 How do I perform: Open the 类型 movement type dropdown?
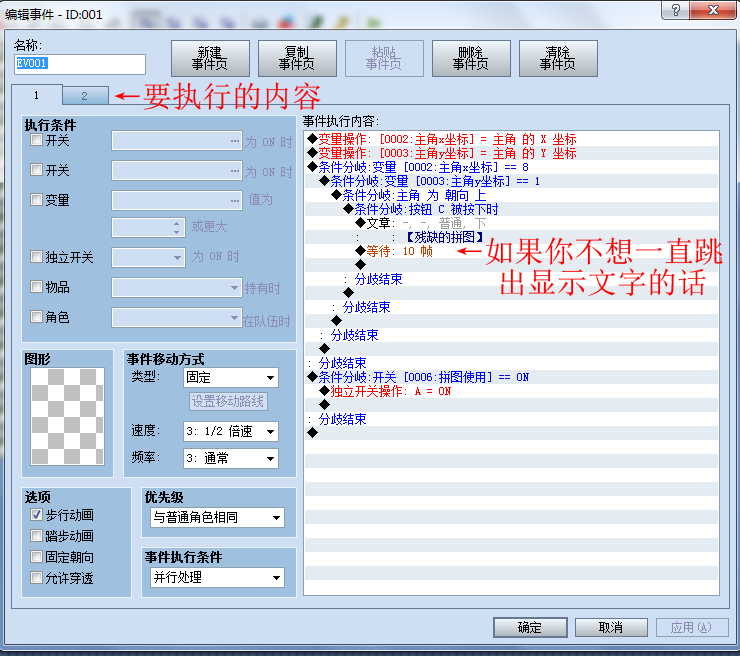[231, 377]
